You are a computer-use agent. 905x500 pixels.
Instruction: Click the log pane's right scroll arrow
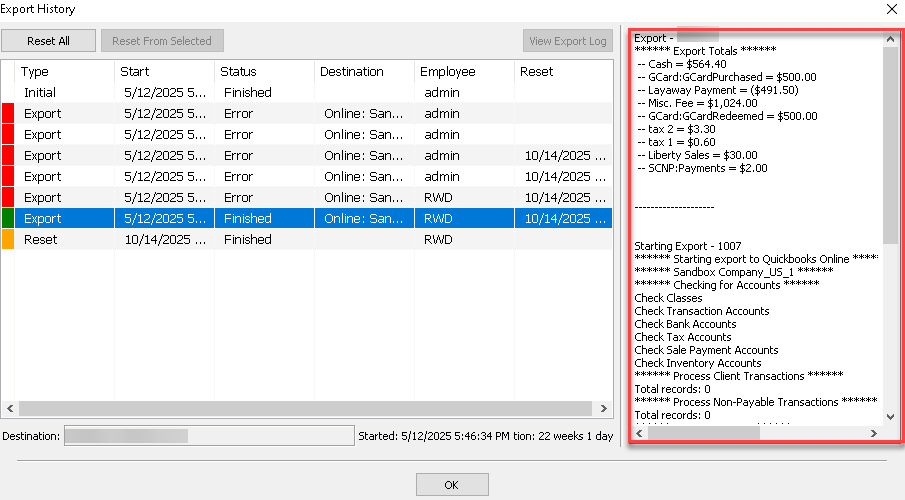pos(874,433)
